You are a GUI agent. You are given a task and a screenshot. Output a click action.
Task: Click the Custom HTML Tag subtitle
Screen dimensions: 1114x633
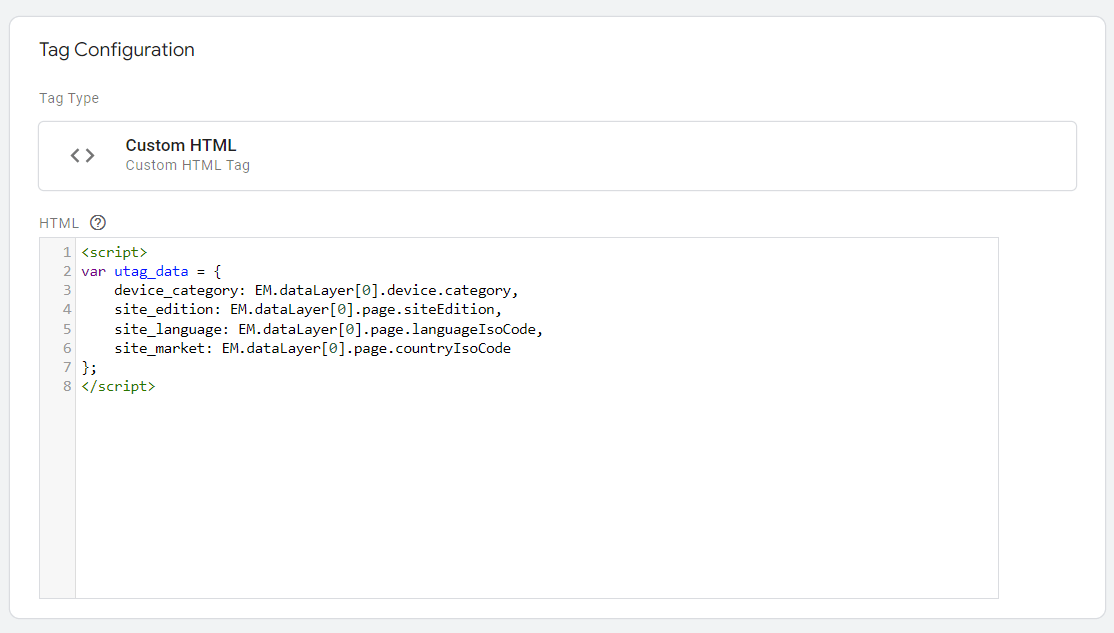(x=188, y=166)
